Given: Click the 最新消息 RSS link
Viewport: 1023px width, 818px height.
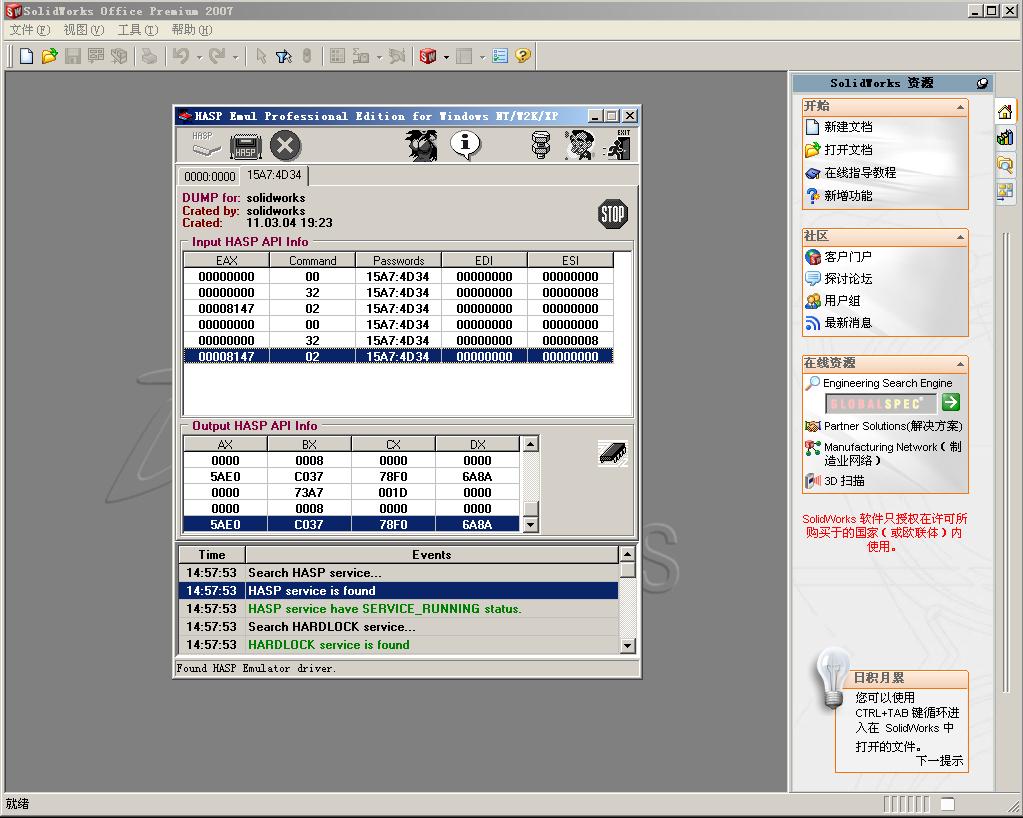Looking at the screenshot, I should [848, 323].
